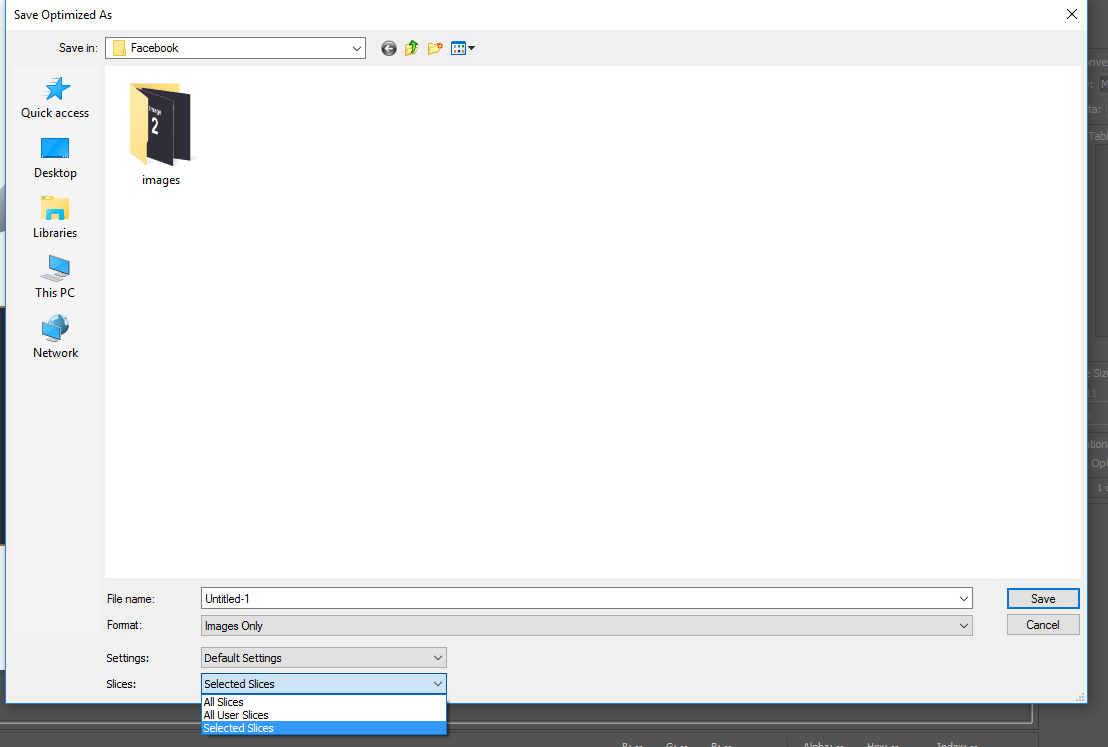Open Quick access in sidebar
The image size is (1108, 747).
pos(55,98)
